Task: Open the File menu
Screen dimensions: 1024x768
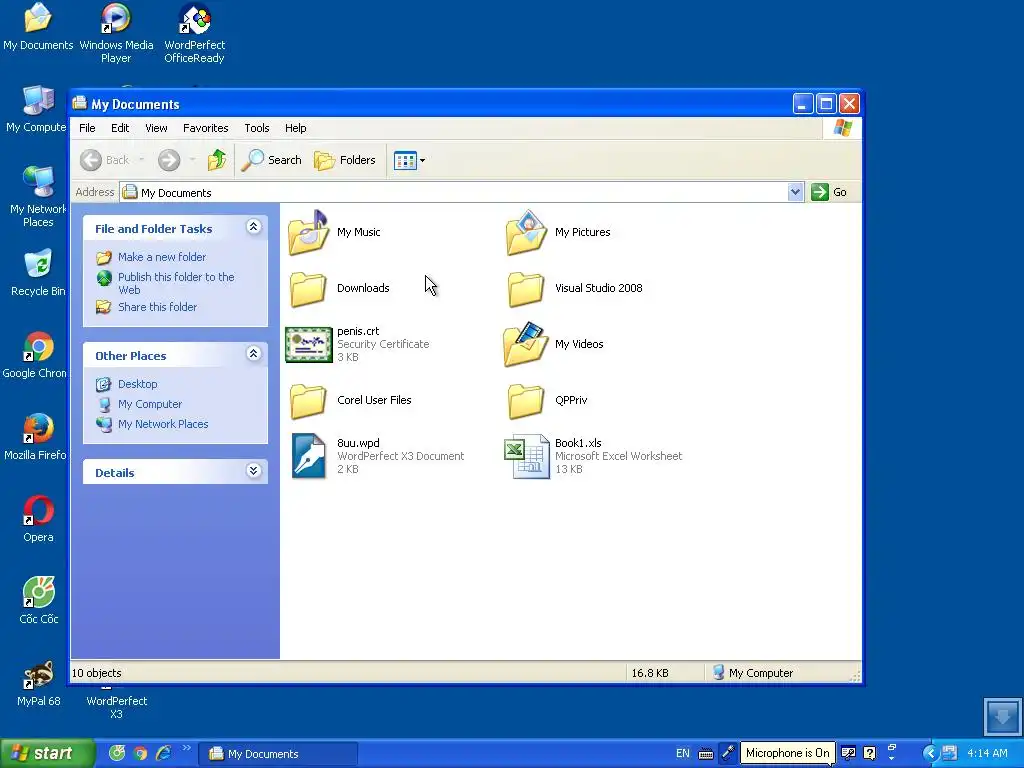Action: click(87, 128)
